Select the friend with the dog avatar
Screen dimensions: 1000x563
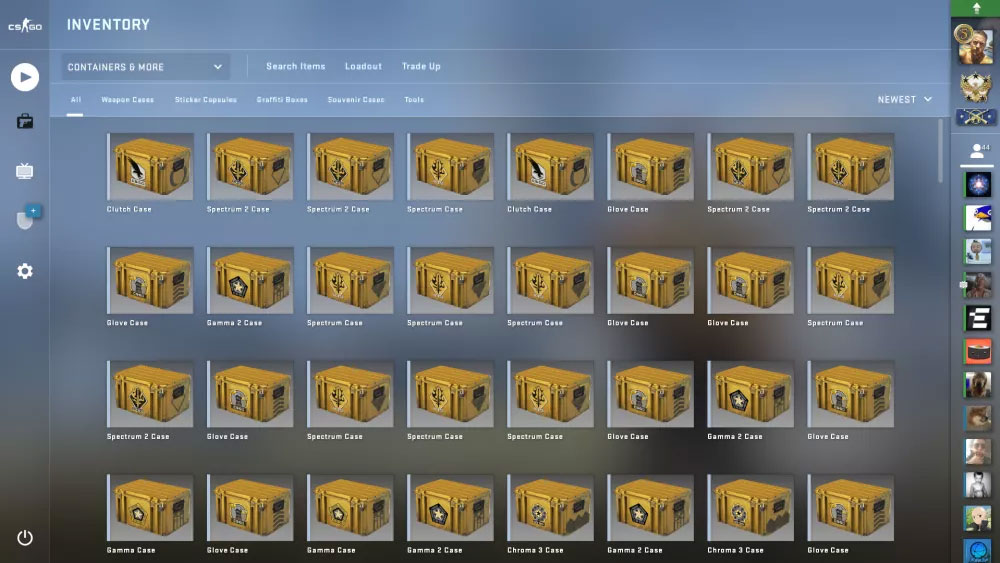(x=978, y=384)
